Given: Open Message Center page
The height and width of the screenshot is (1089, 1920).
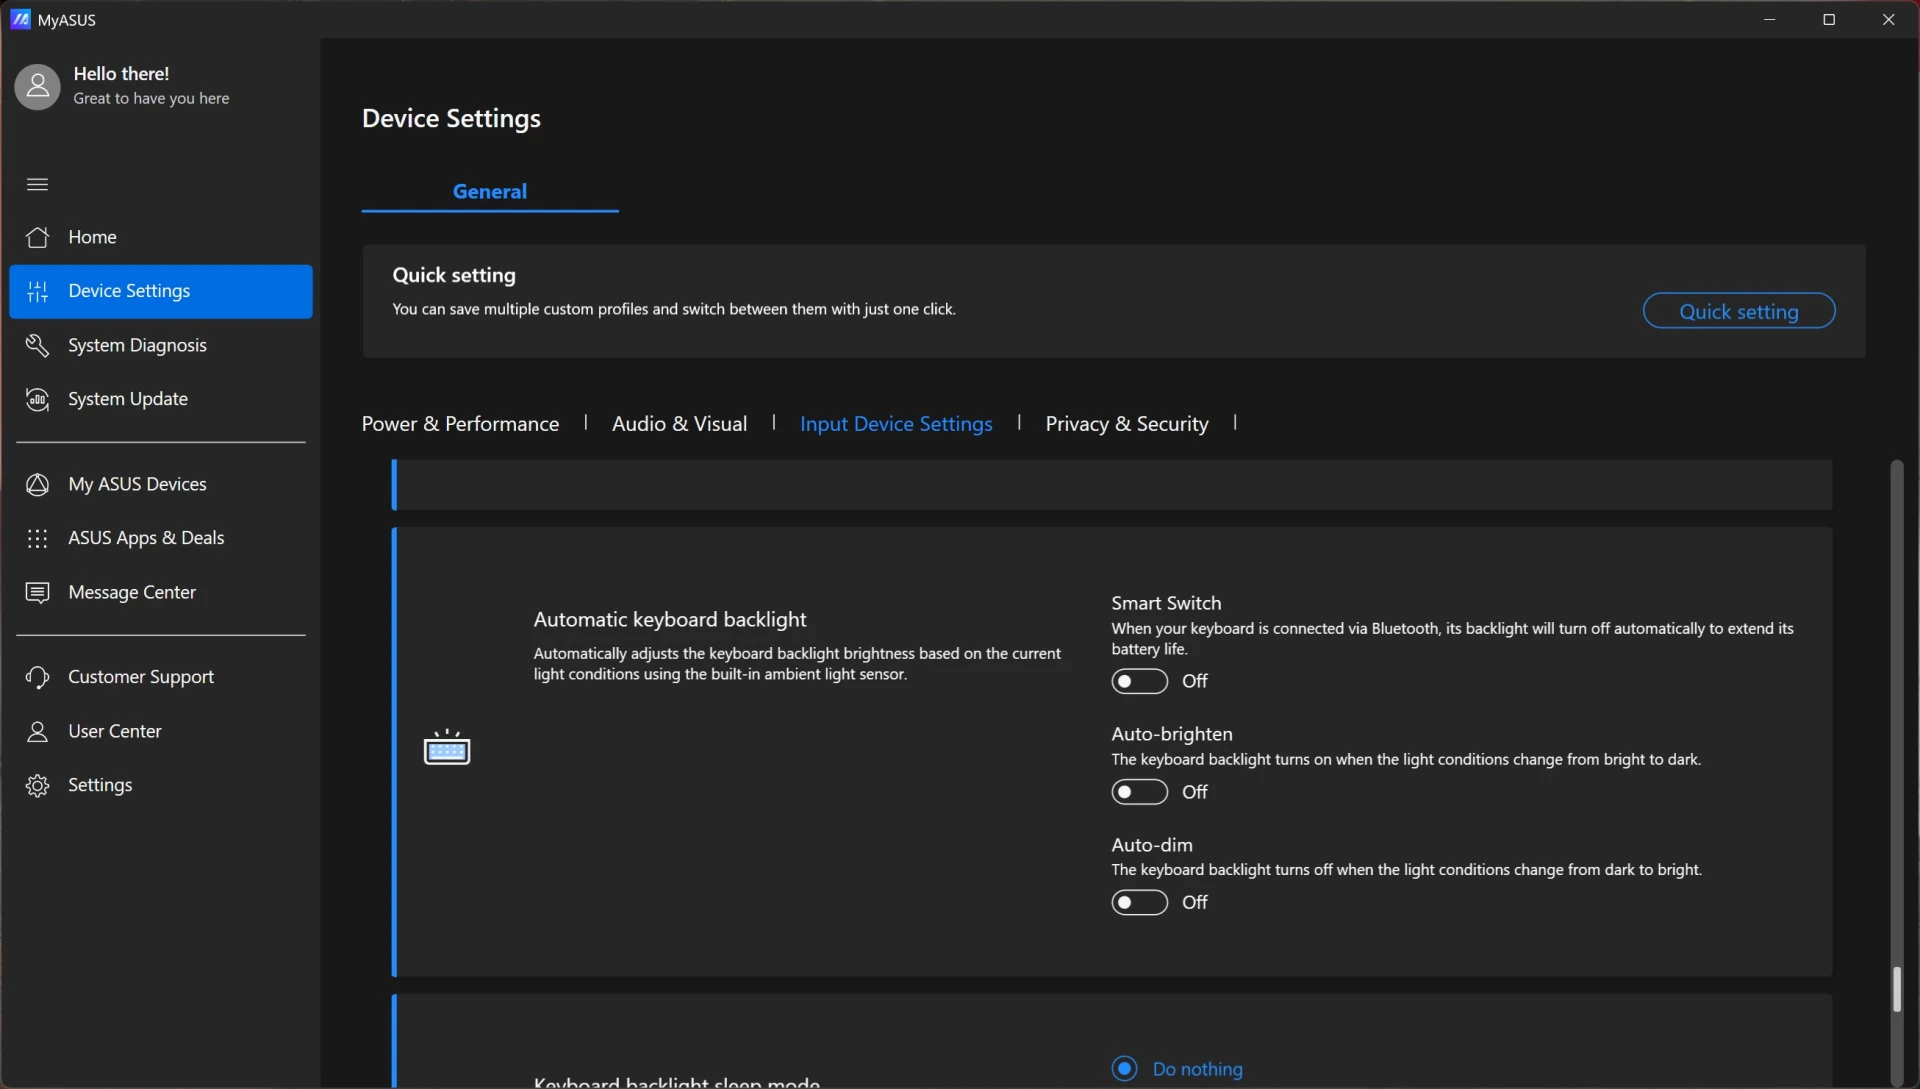Looking at the screenshot, I should pyautogui.click(x=160, y=592).
